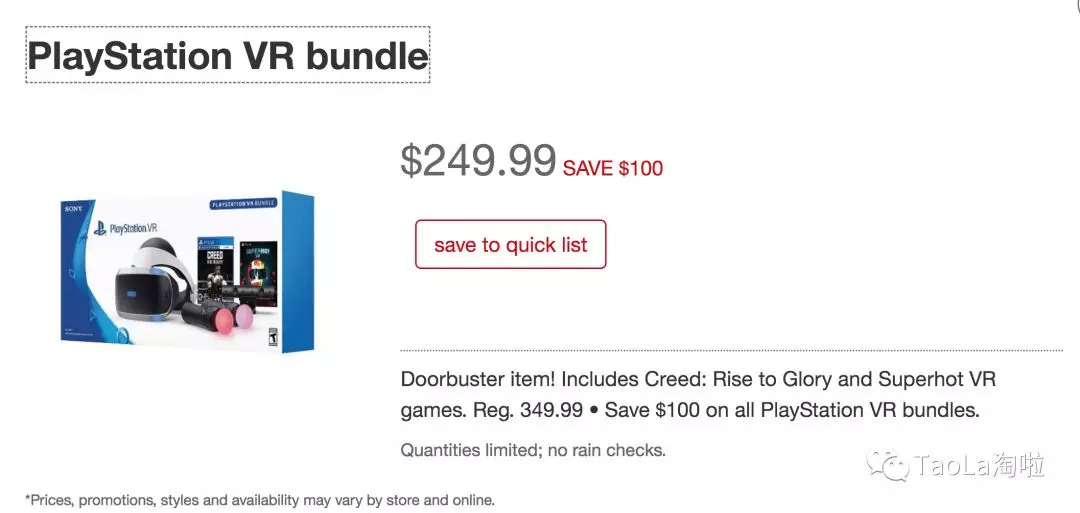Click the Superhot VR game cover
1080x513 pixels.
tap(259, 264)
